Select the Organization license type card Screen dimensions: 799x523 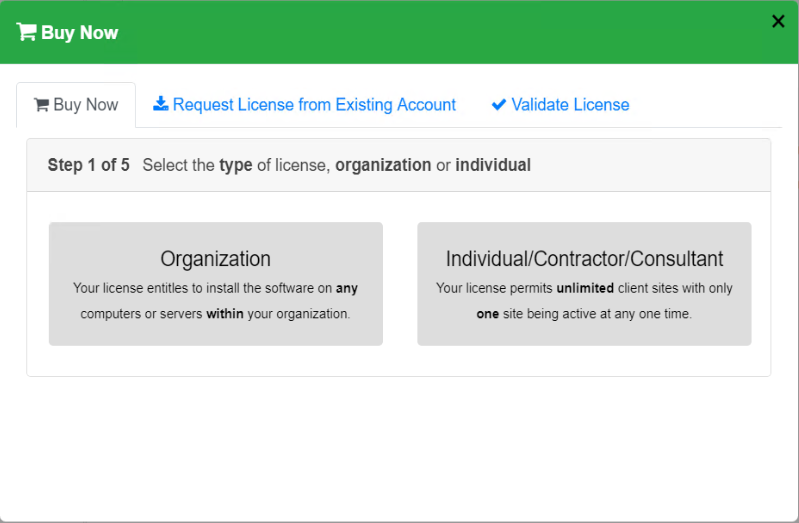[216, 284]
